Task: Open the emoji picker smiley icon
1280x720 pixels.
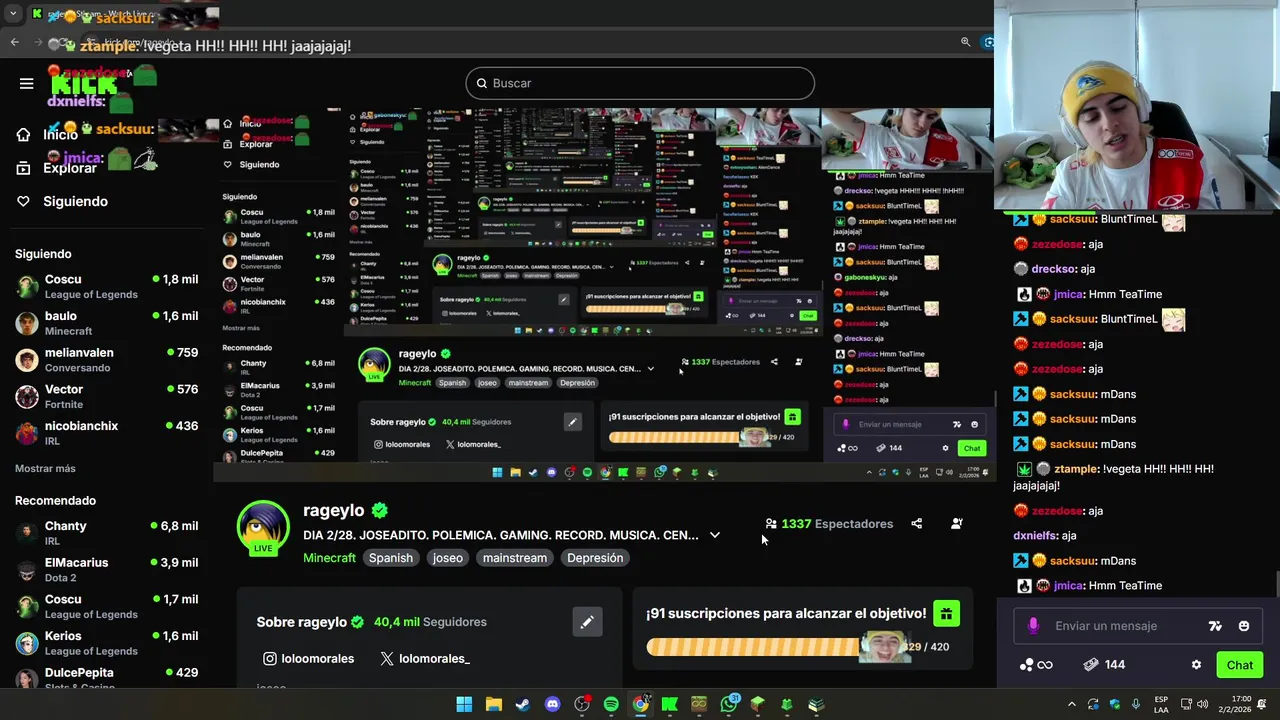Action: [1244, 626]
